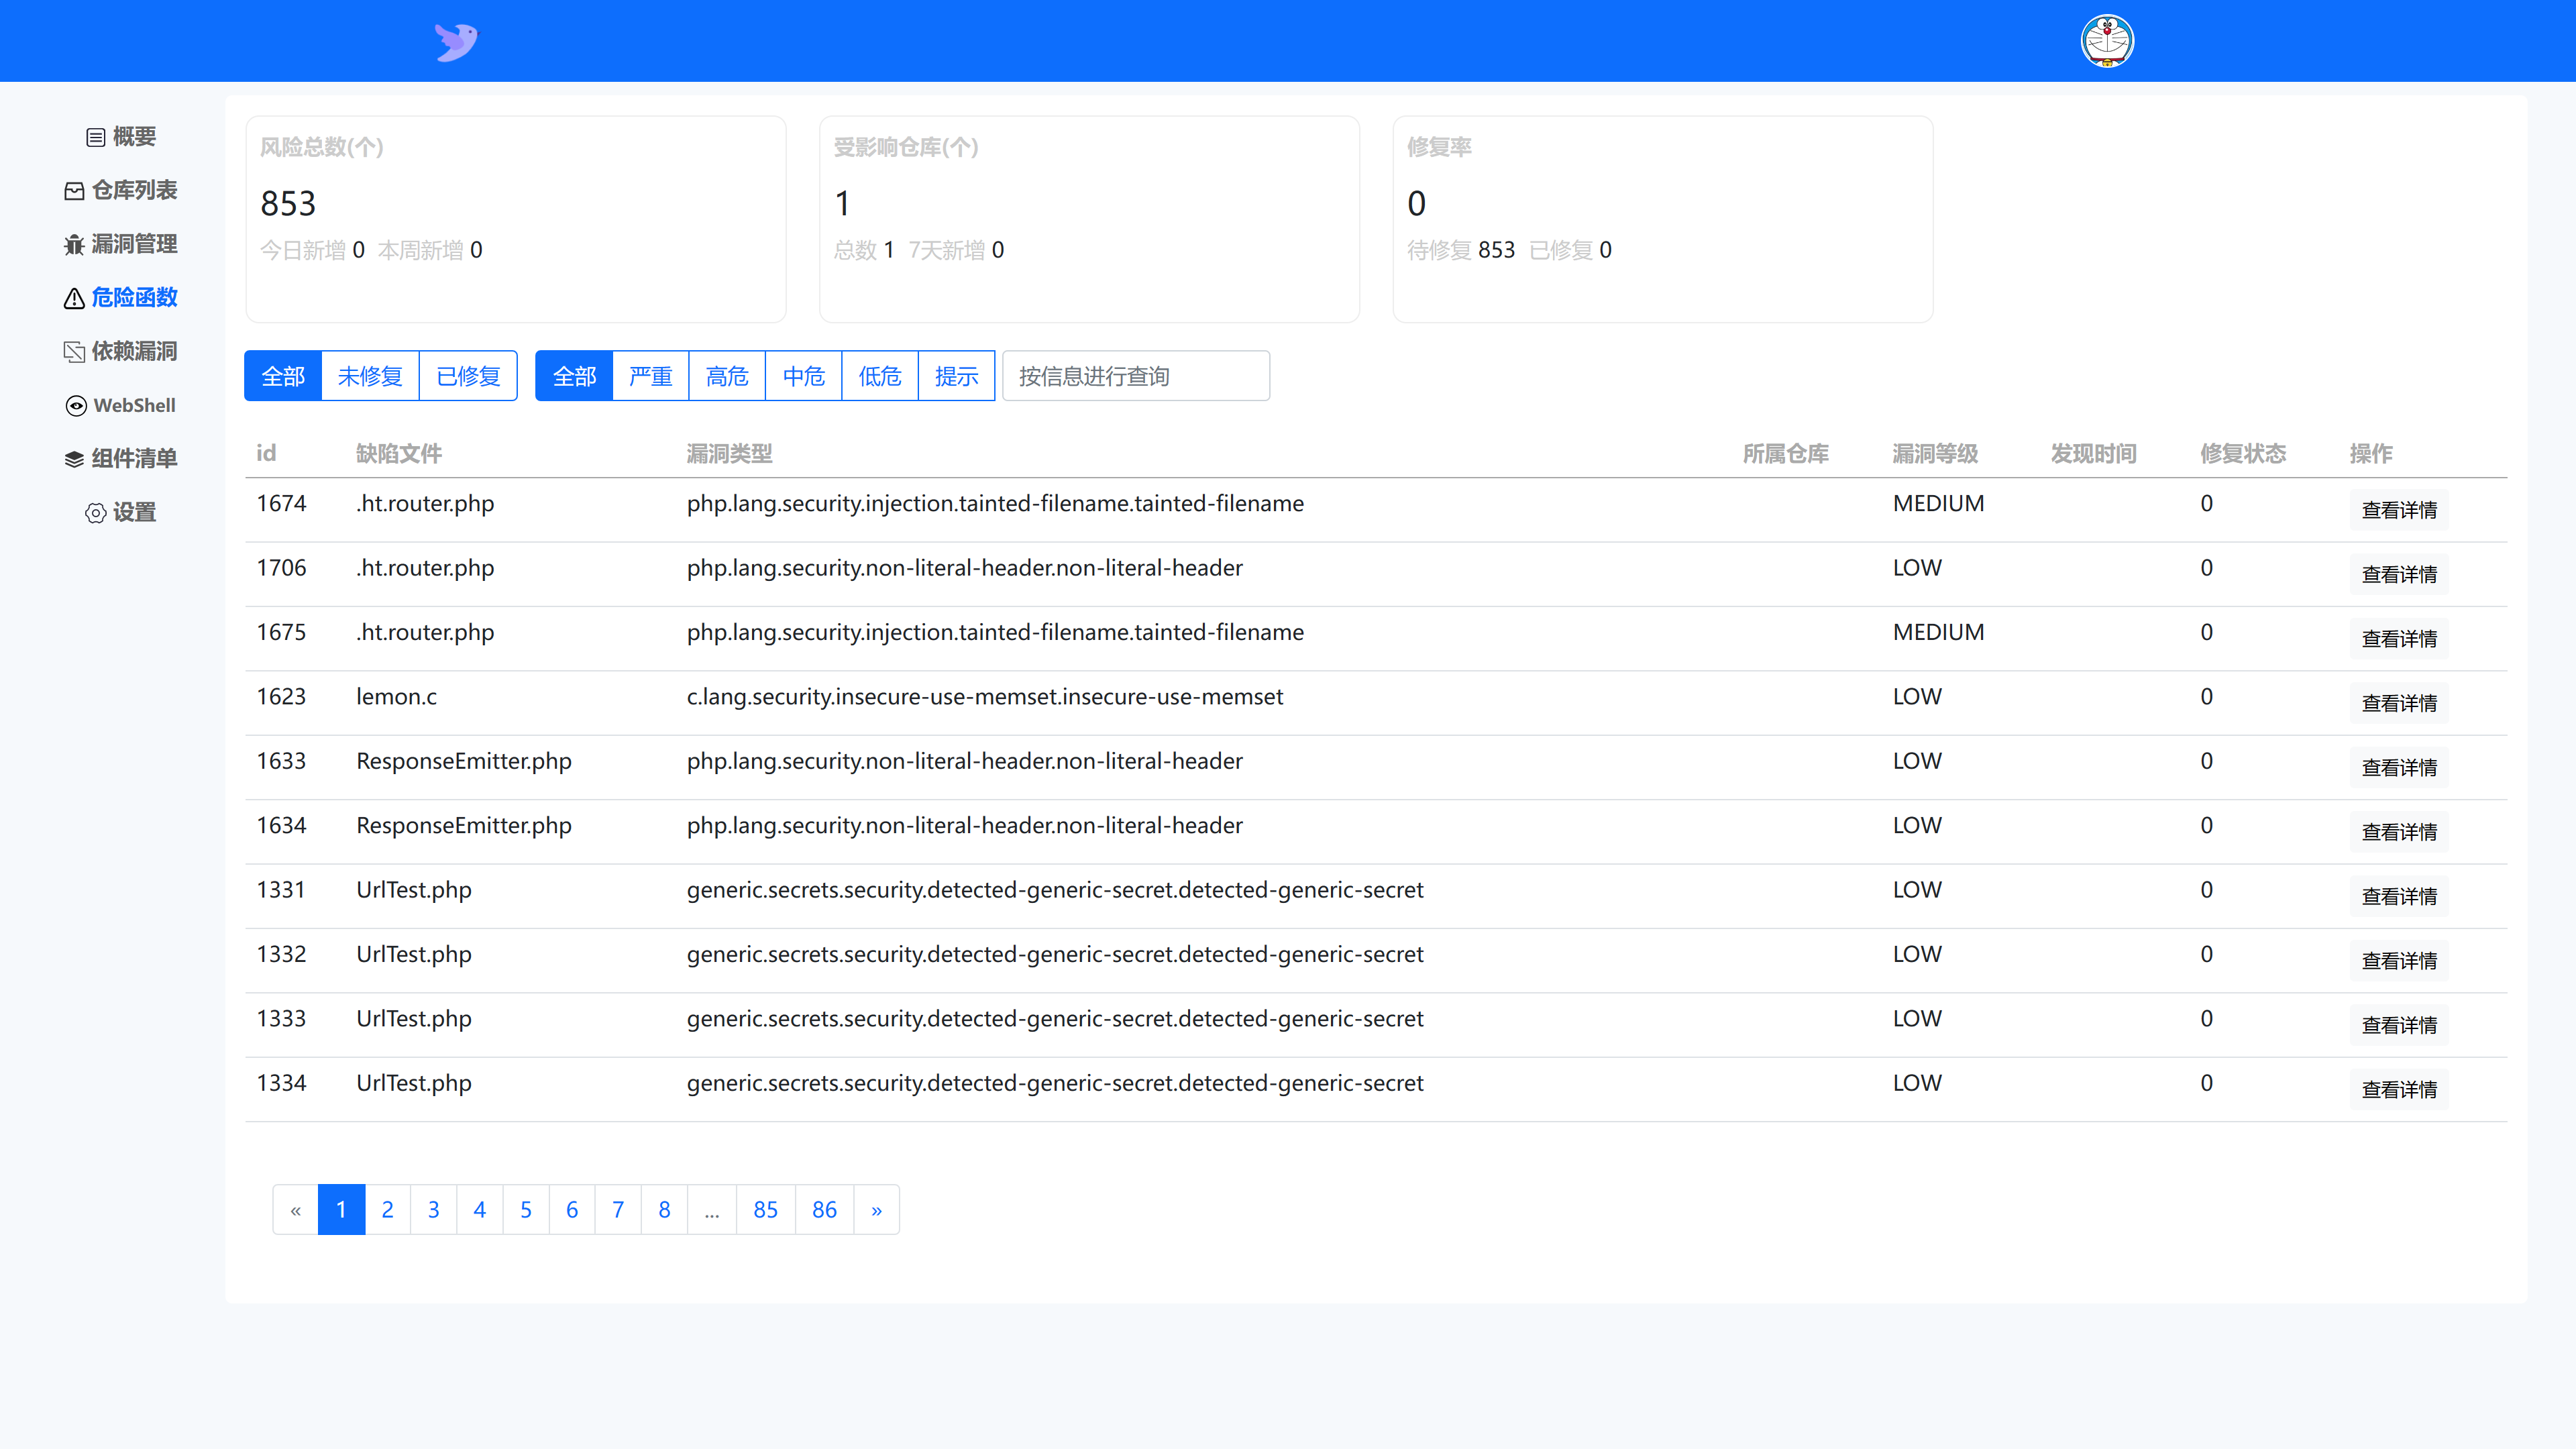Click the next page » arrow

[876, 1210]
